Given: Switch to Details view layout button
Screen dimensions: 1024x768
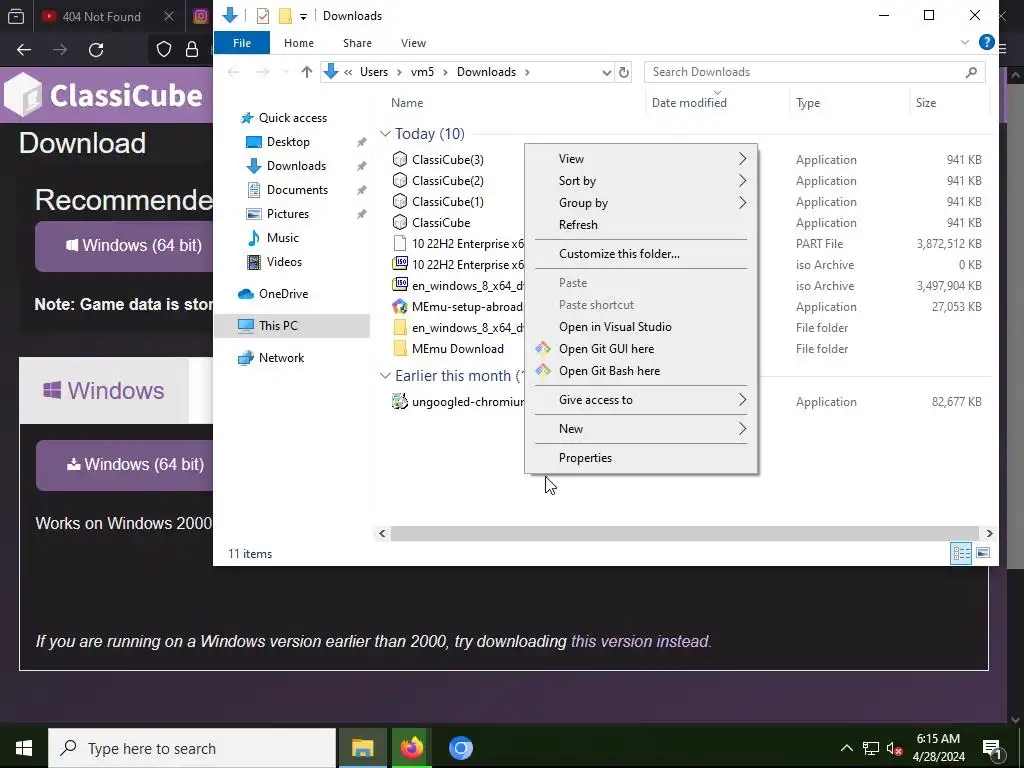Looking at the screenshot, I should point(961,554).
